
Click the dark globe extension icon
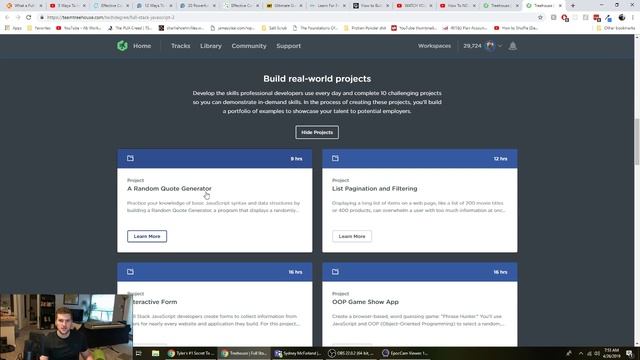[x=622, y=18]
